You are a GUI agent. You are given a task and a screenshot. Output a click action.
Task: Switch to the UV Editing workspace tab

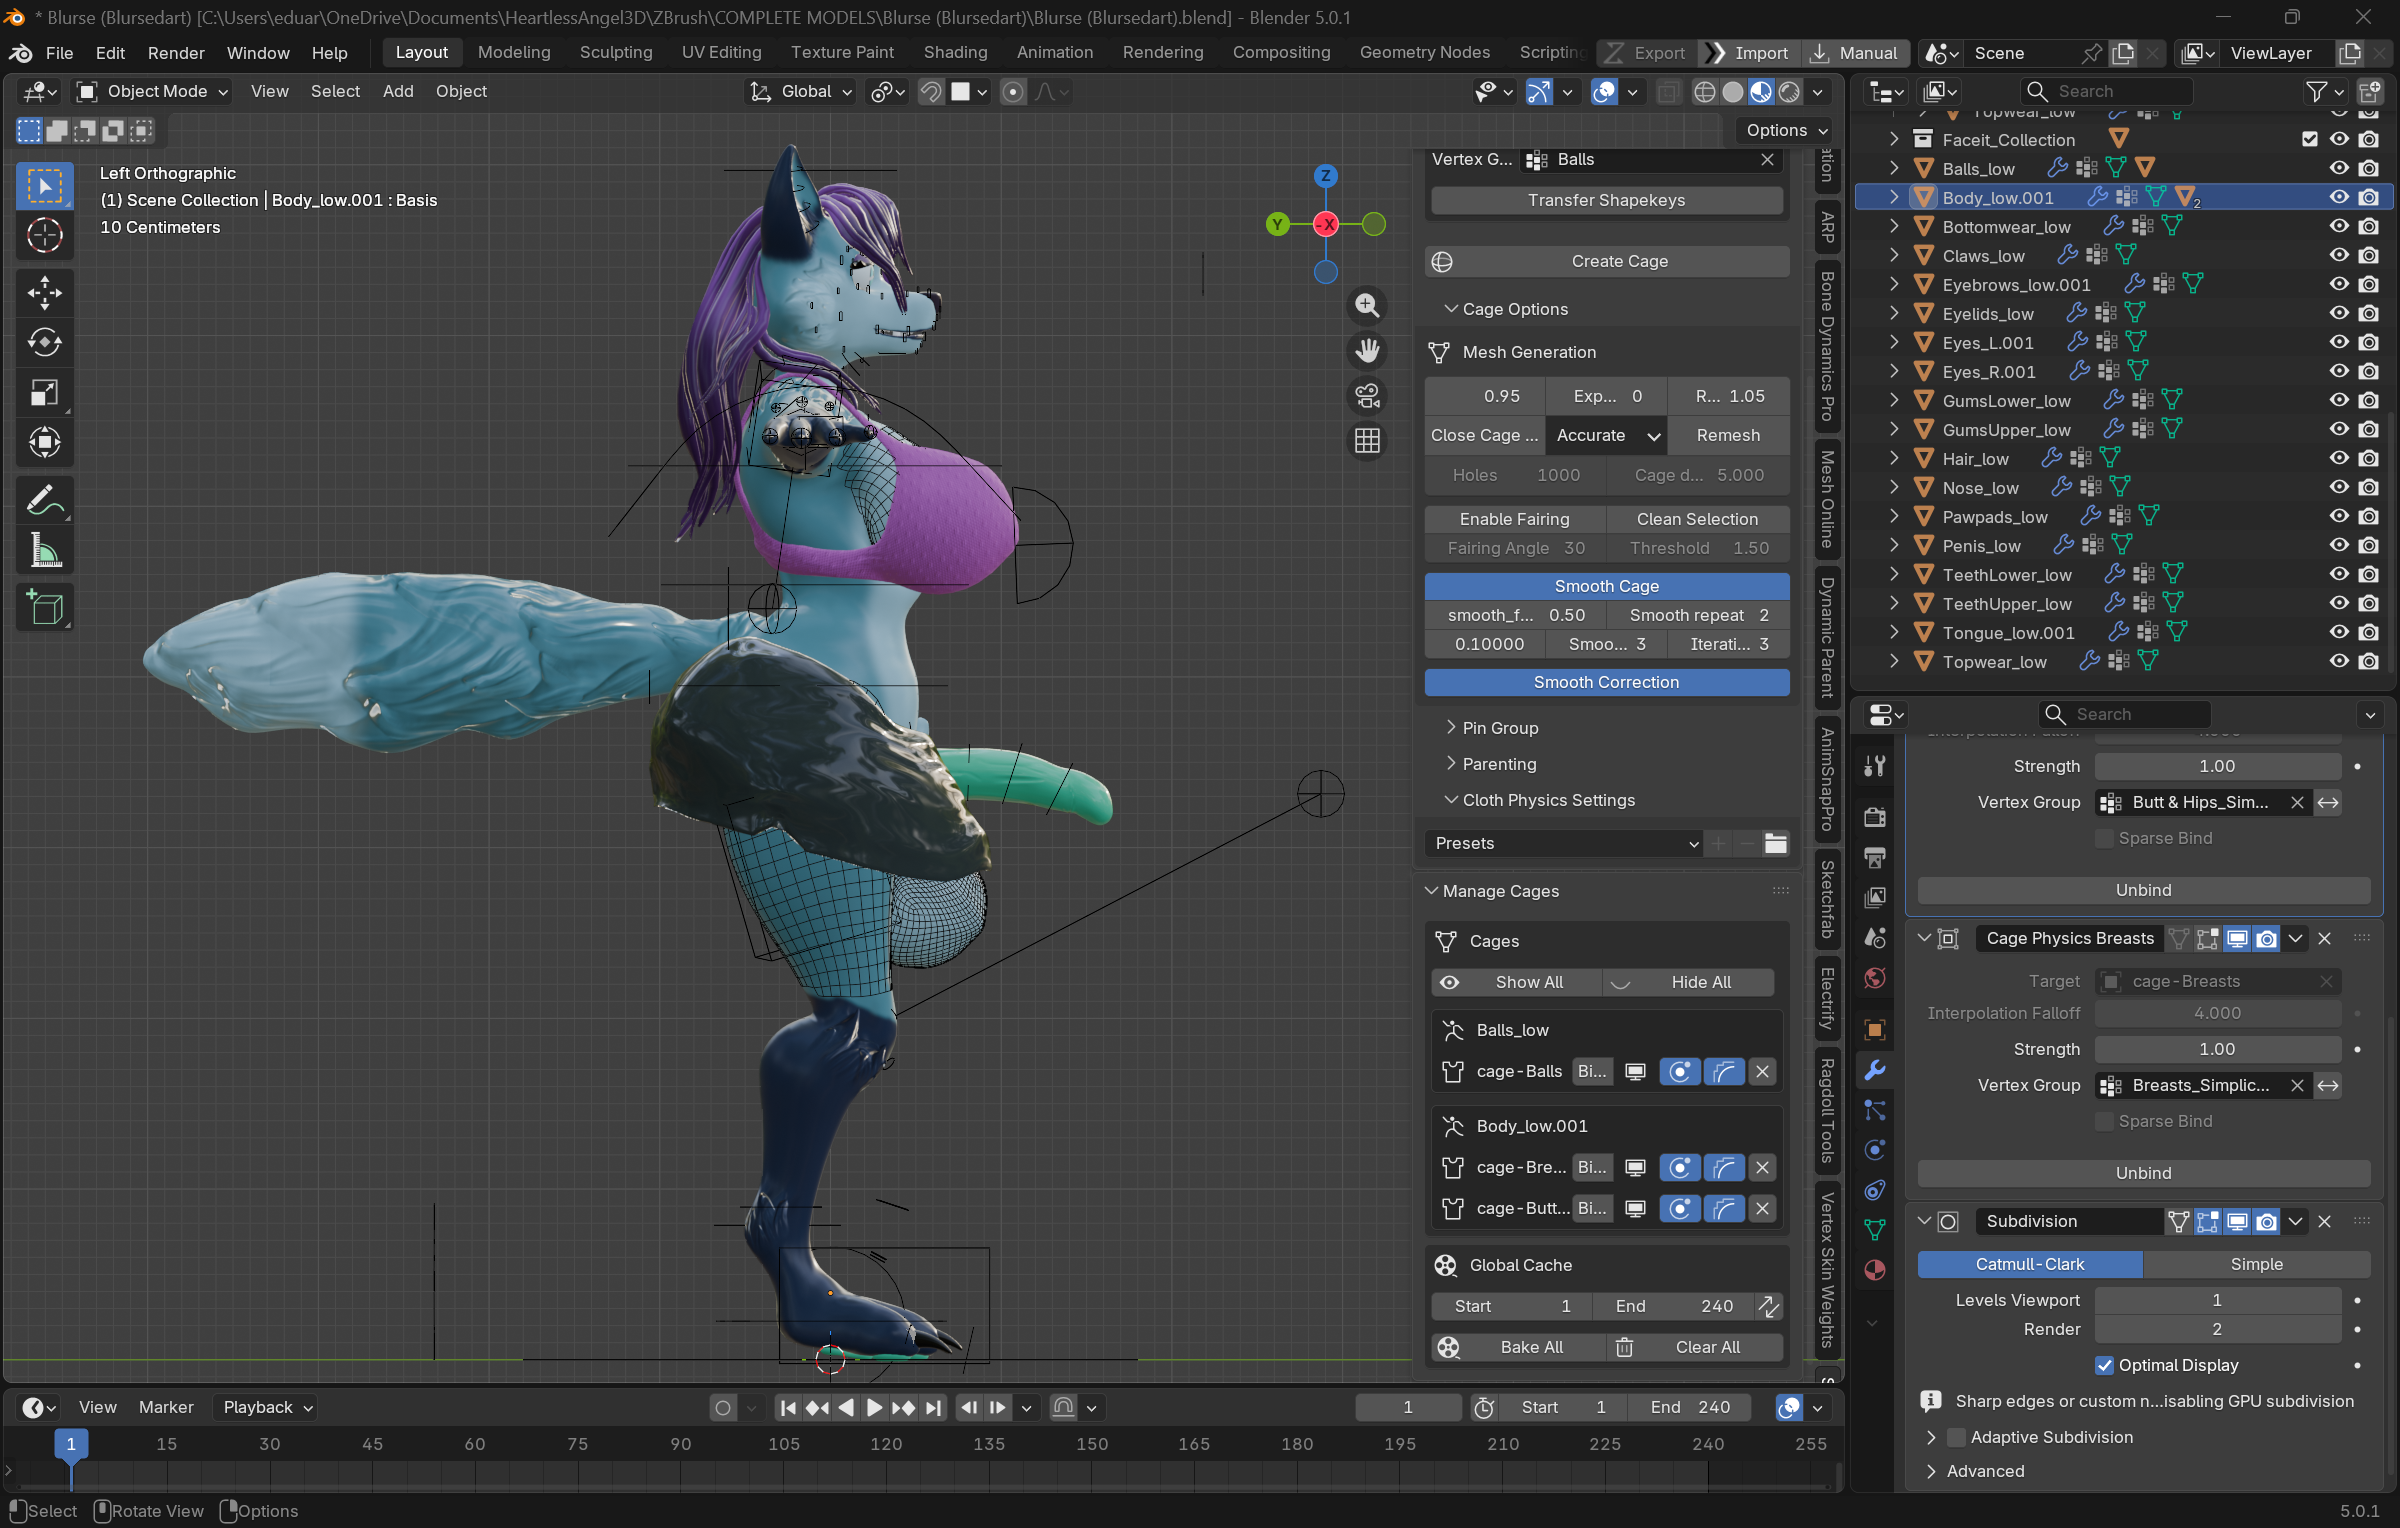(x=721, y=53)
